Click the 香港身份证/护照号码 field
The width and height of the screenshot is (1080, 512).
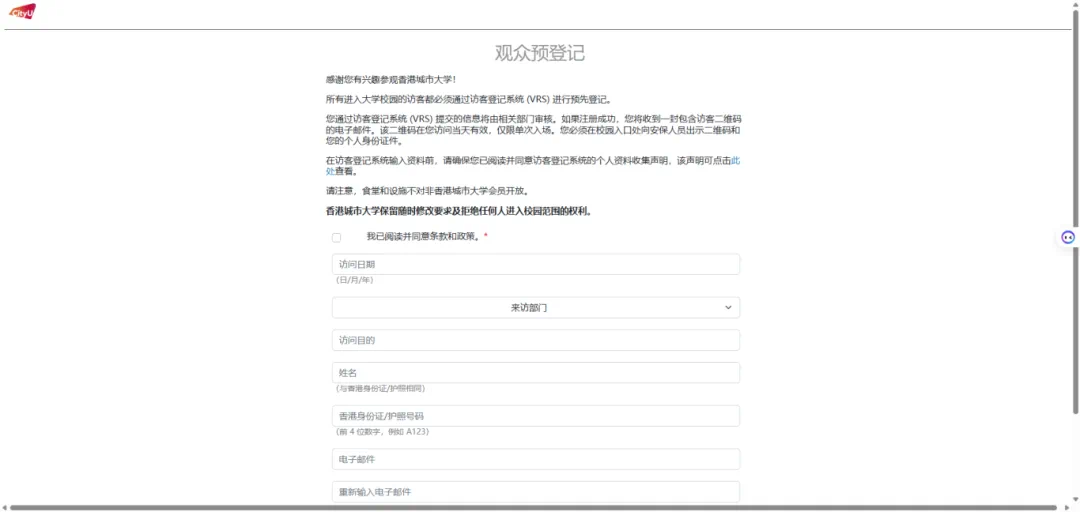point(535,416)
